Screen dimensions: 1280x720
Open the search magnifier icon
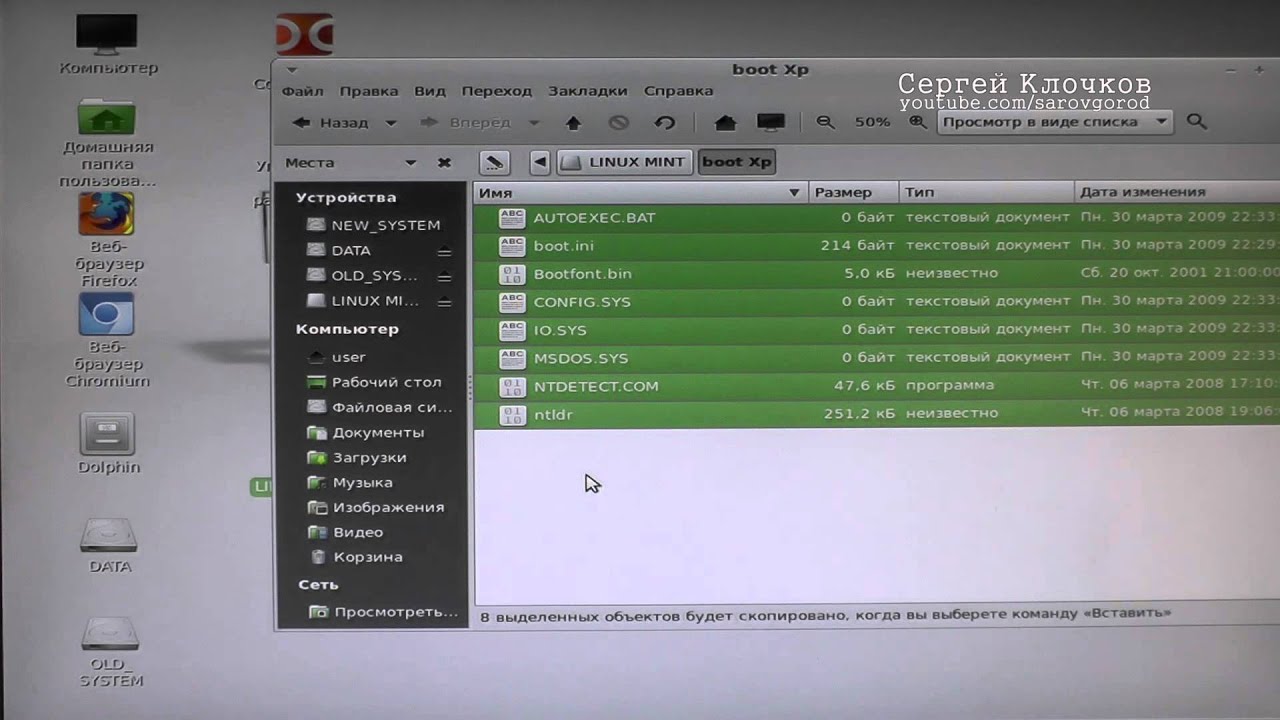(x=1197, y=122)
